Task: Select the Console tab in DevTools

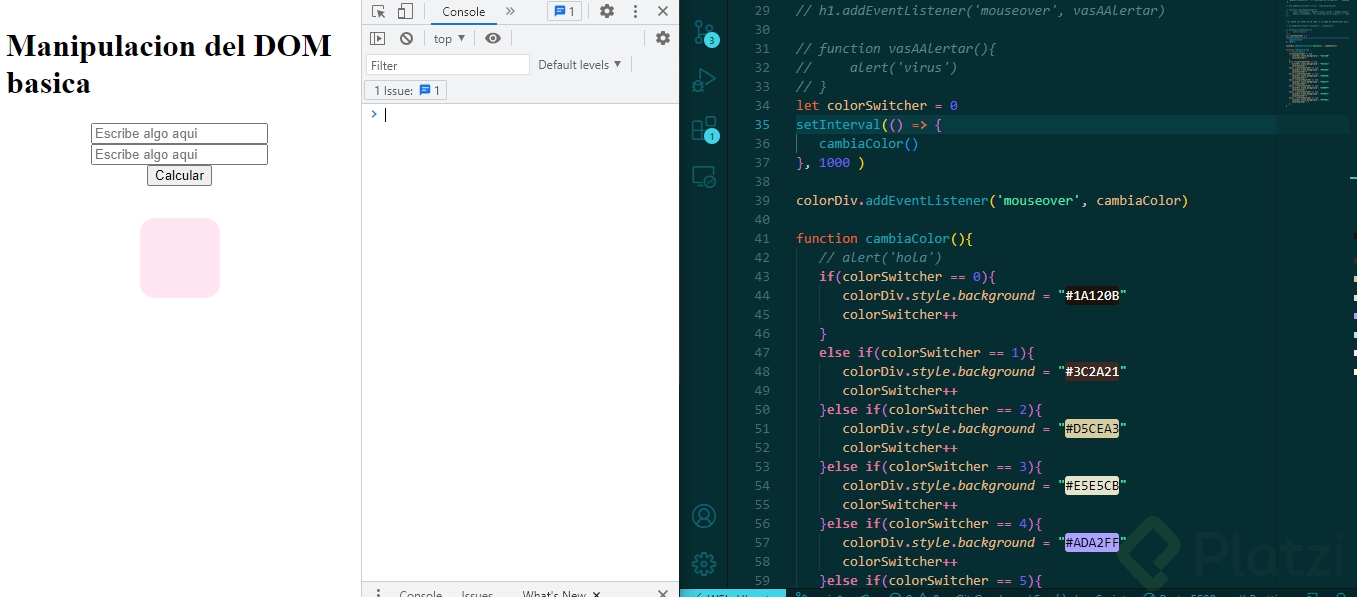Action: click(464, 12)
